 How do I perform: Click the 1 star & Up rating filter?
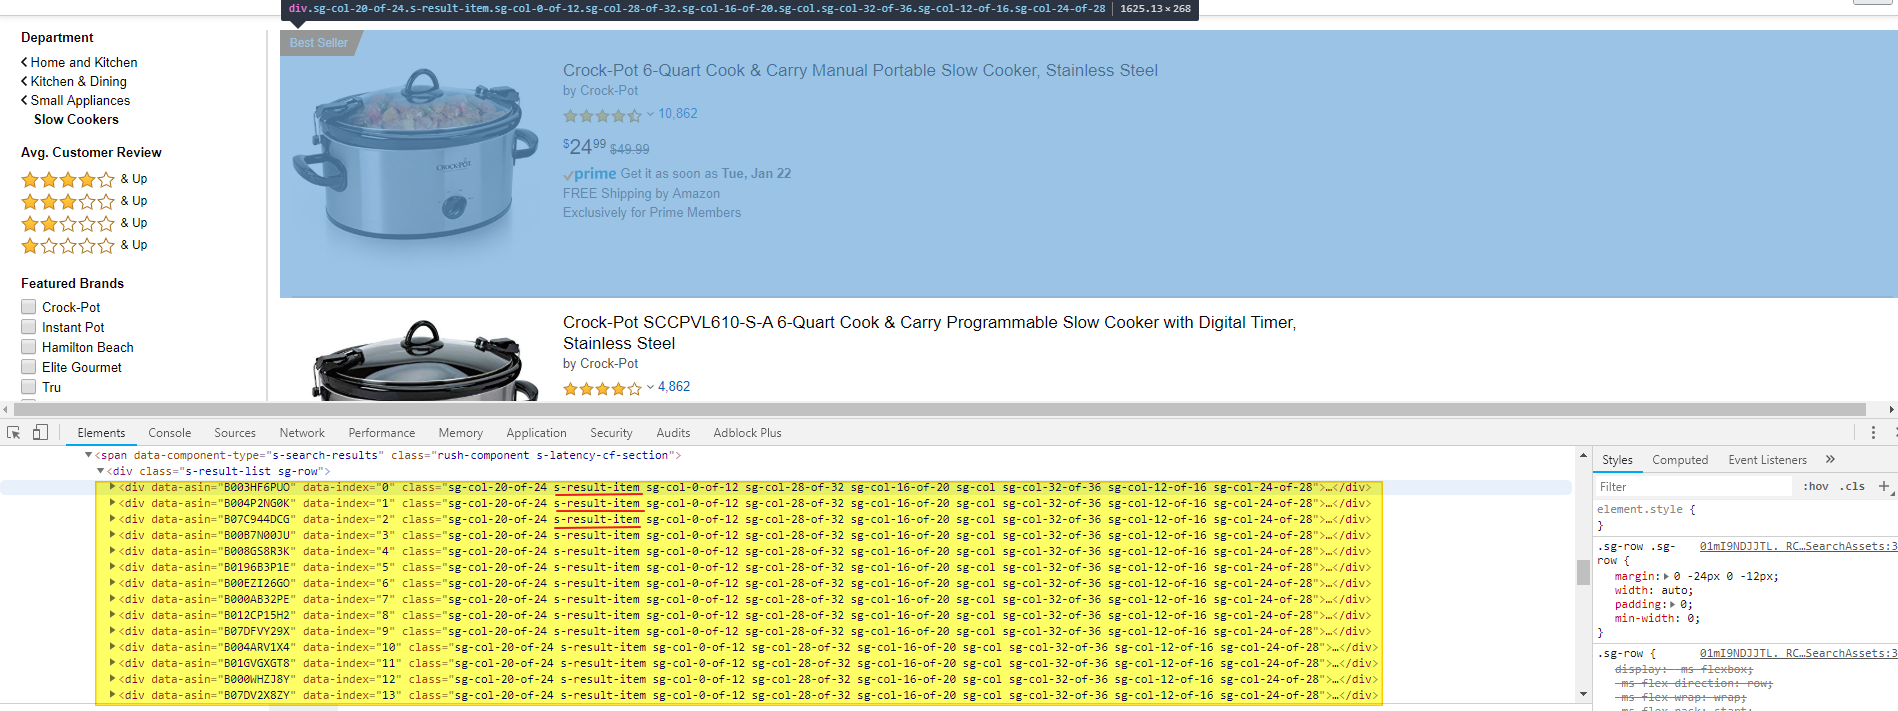pos(84,245)
